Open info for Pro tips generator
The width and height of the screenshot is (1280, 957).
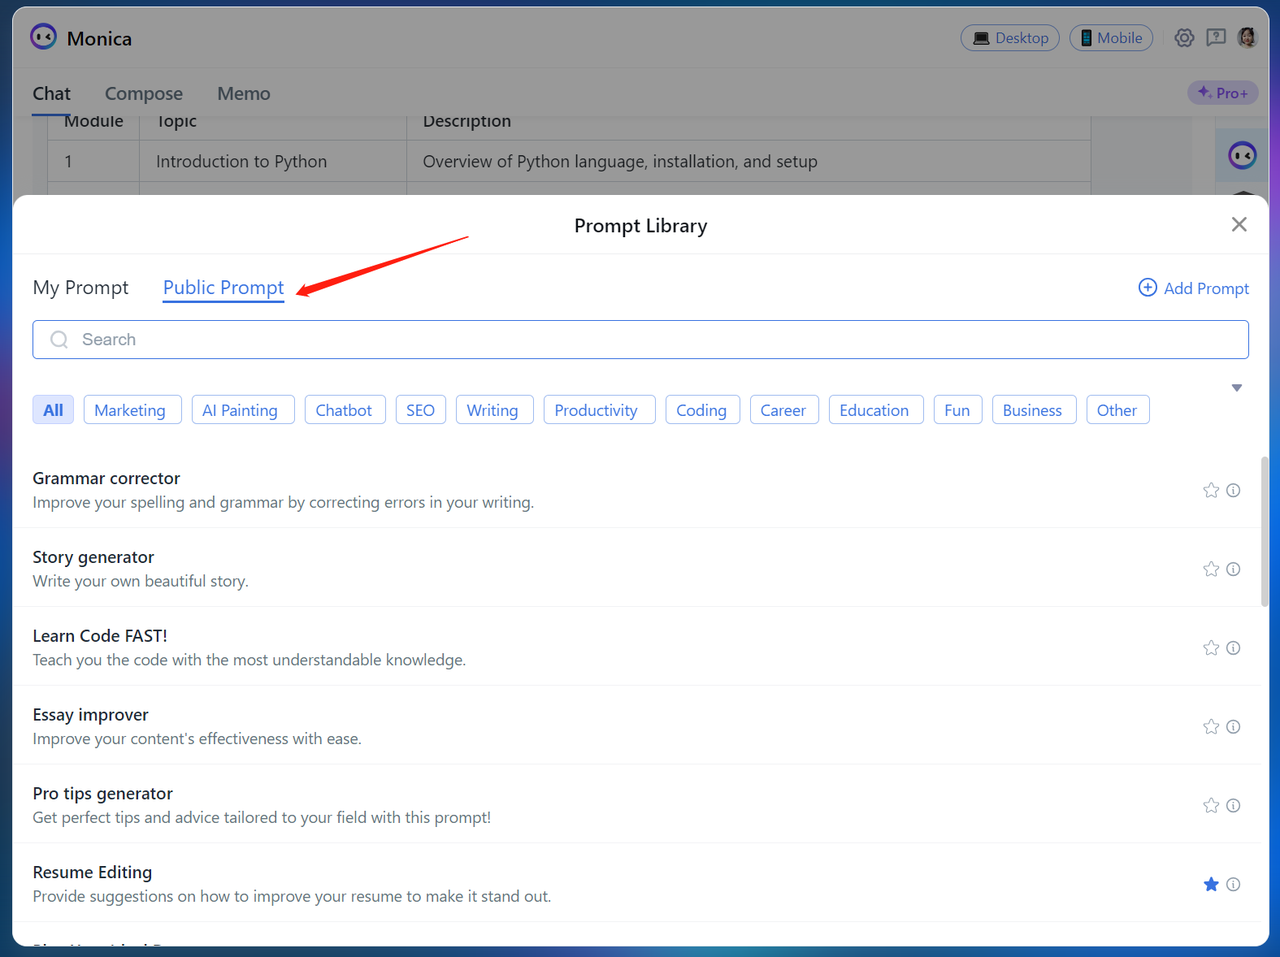1233,806
